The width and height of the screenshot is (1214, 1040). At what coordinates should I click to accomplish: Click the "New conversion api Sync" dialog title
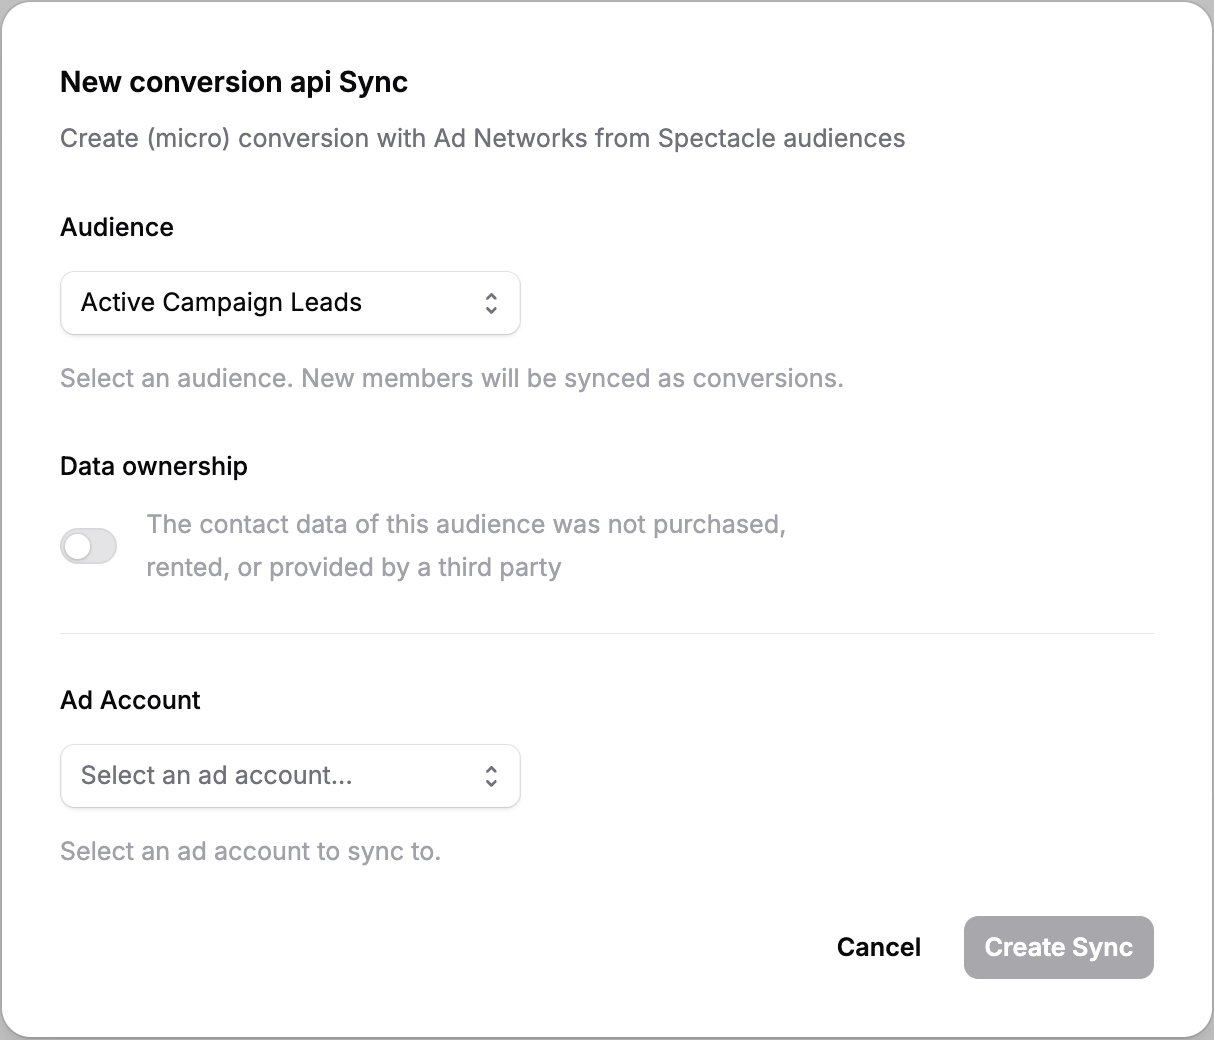pyautogui.click(x=234, y=82)
